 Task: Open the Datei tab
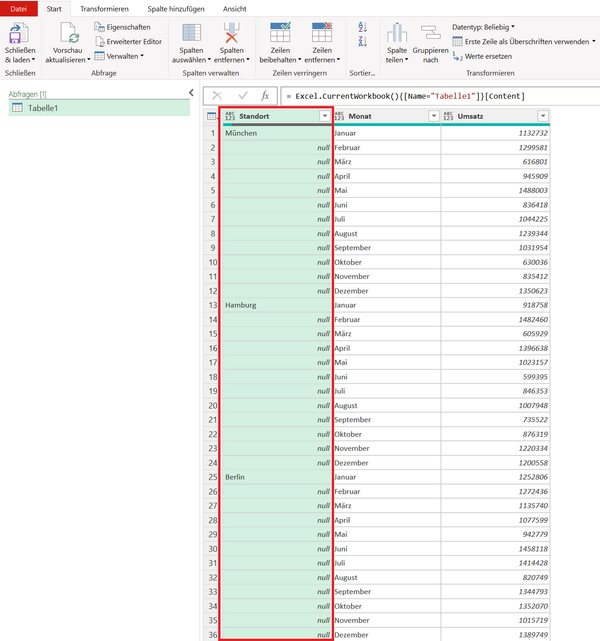coord(19,9)
